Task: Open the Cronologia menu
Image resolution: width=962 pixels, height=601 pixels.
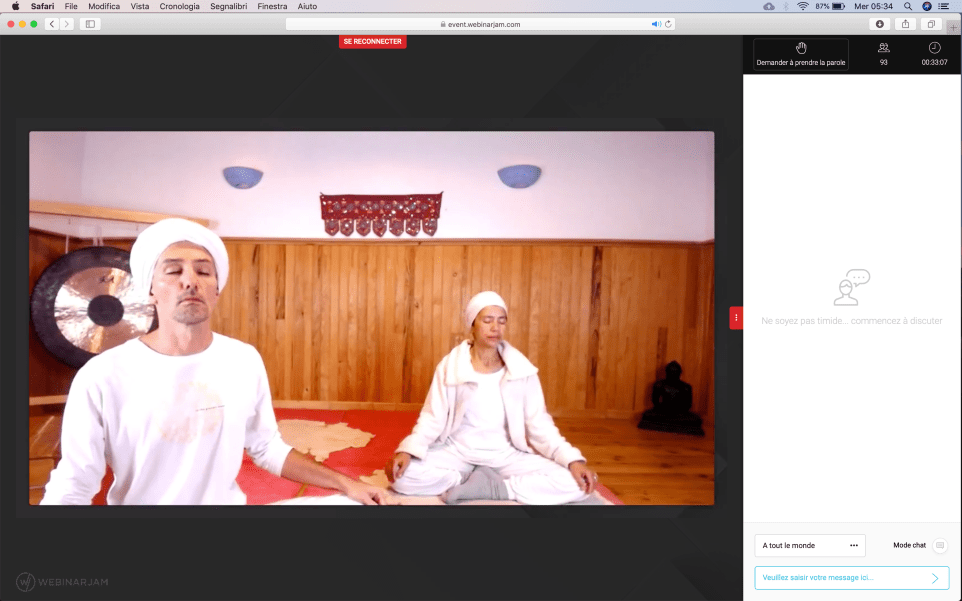Action: pos(179,6)
